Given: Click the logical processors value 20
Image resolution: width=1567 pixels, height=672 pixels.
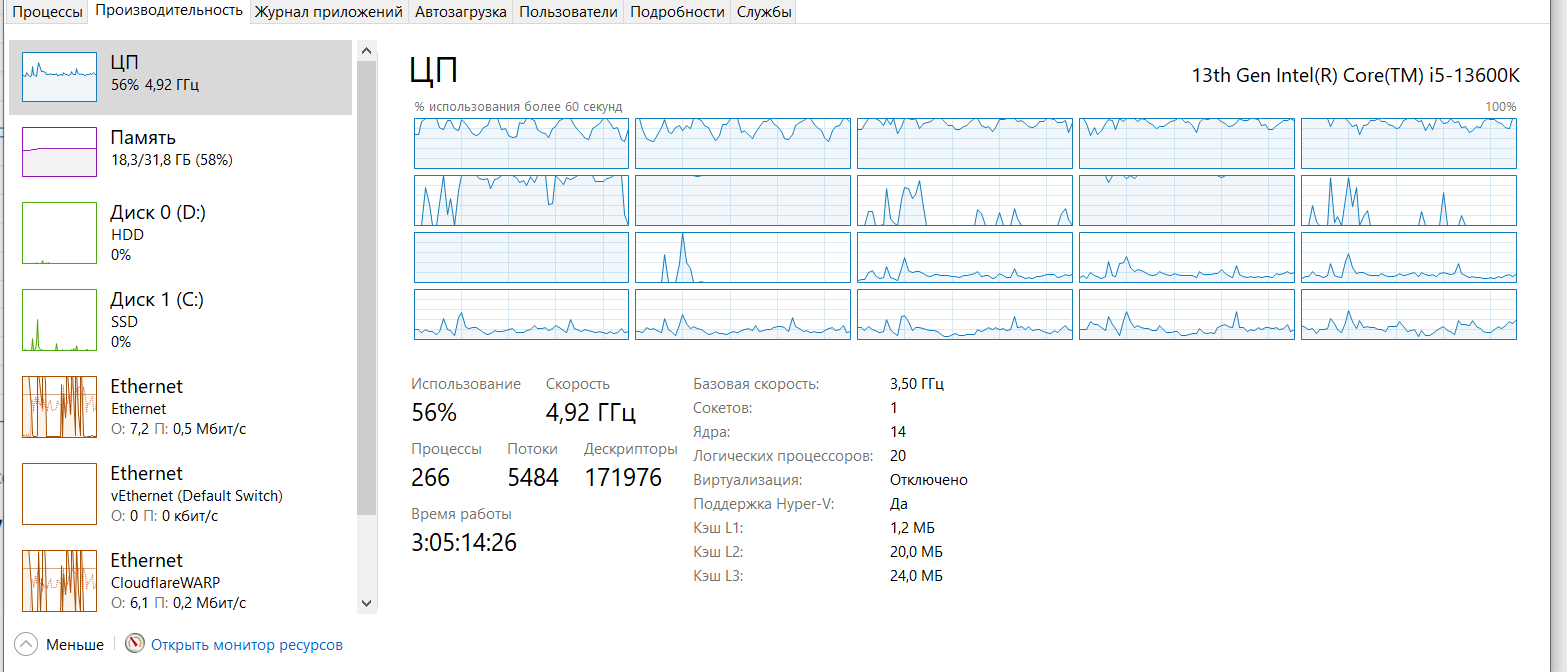Looking at the screenshot, I should pyautogui.click(x=898, y=456).
